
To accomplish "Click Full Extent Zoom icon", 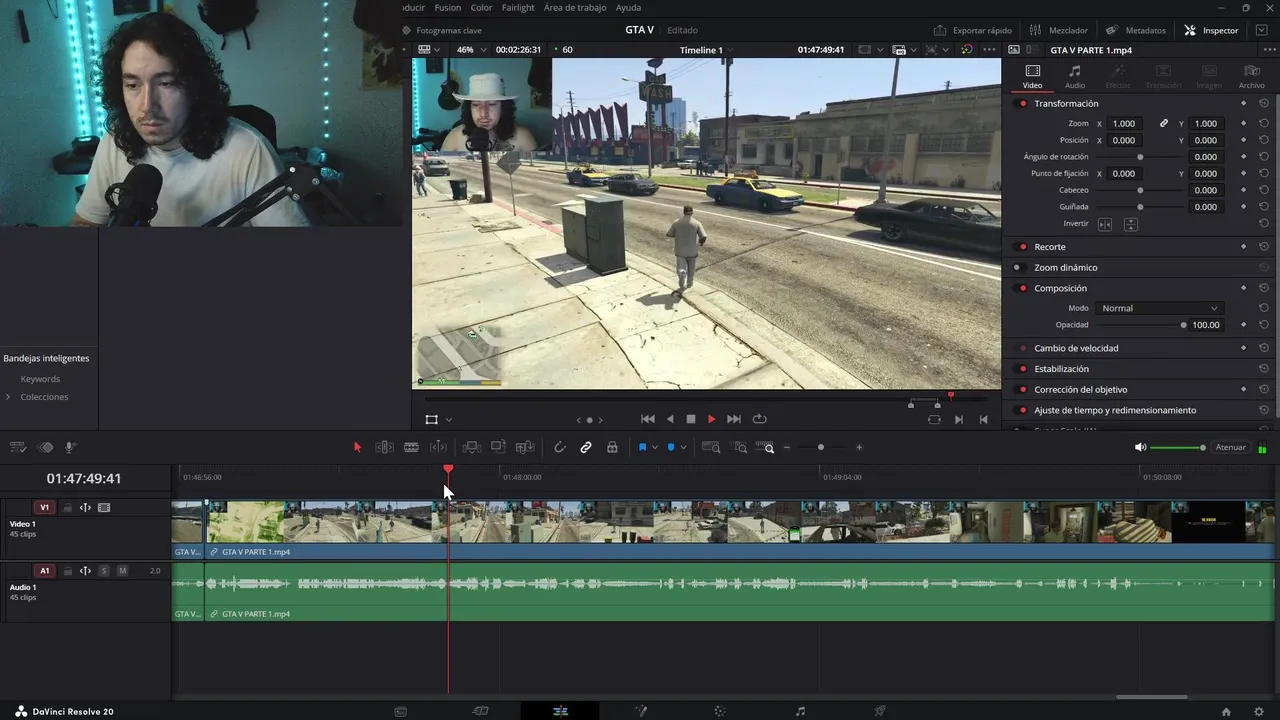I will coord(711,447).
